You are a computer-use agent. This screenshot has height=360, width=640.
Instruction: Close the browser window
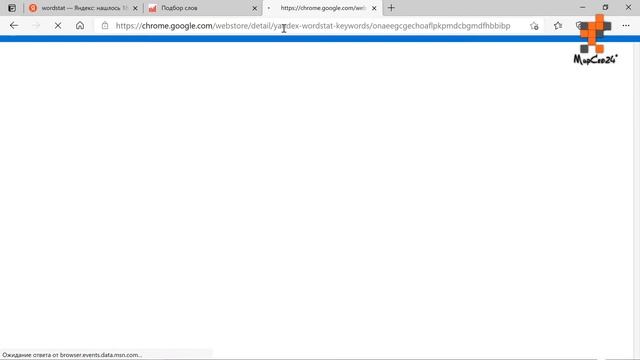pyautogui.click(x=628, y=7)
